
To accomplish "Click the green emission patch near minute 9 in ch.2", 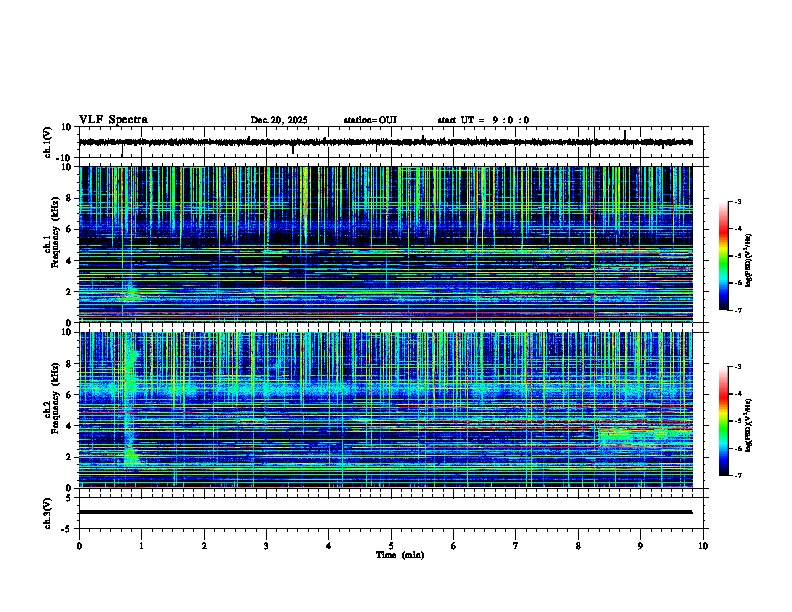I will coord(644,435).
